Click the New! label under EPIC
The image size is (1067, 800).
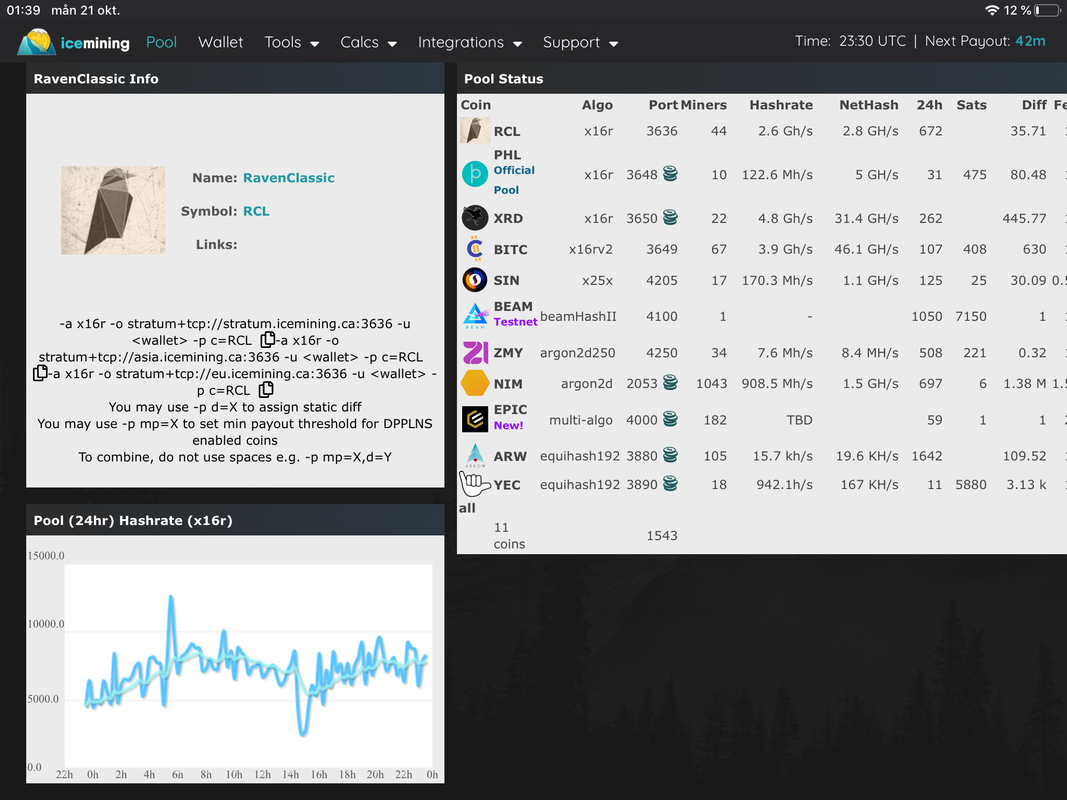pos(508,425)
